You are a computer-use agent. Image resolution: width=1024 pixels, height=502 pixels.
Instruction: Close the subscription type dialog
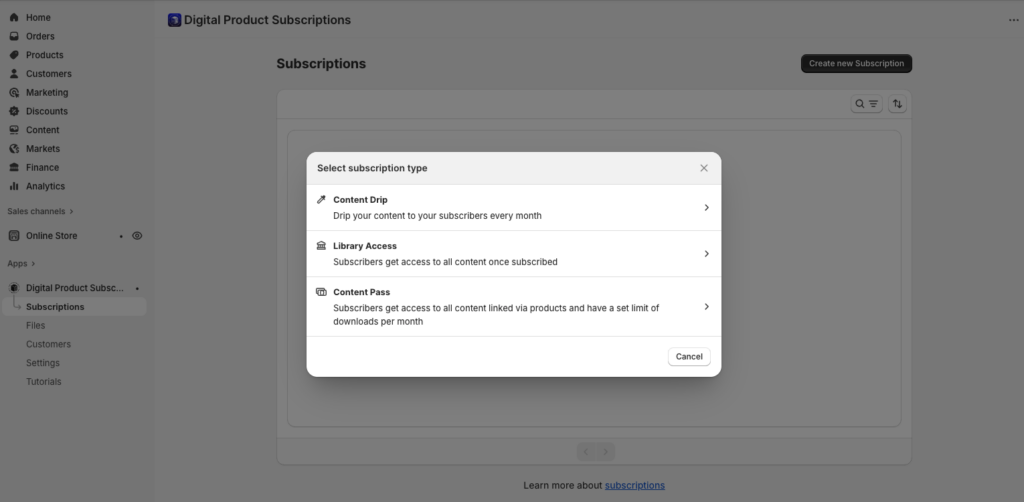703,168
